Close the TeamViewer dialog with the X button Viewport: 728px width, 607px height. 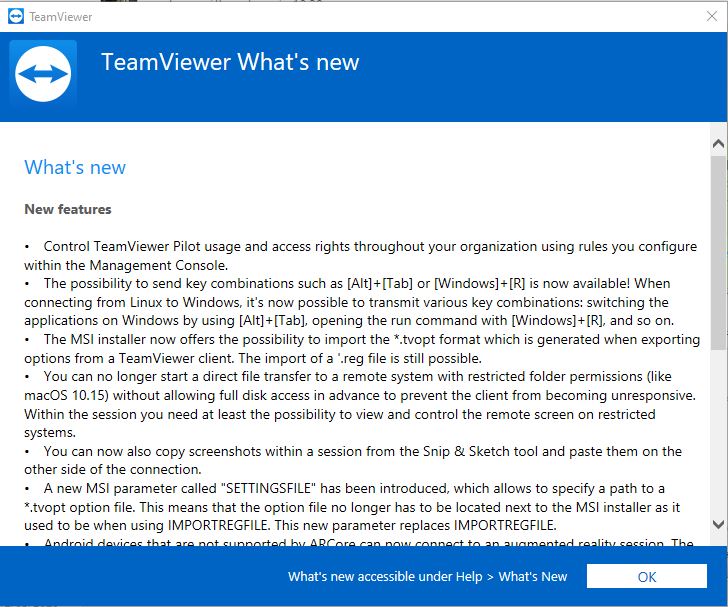click(x=704, y=16)
